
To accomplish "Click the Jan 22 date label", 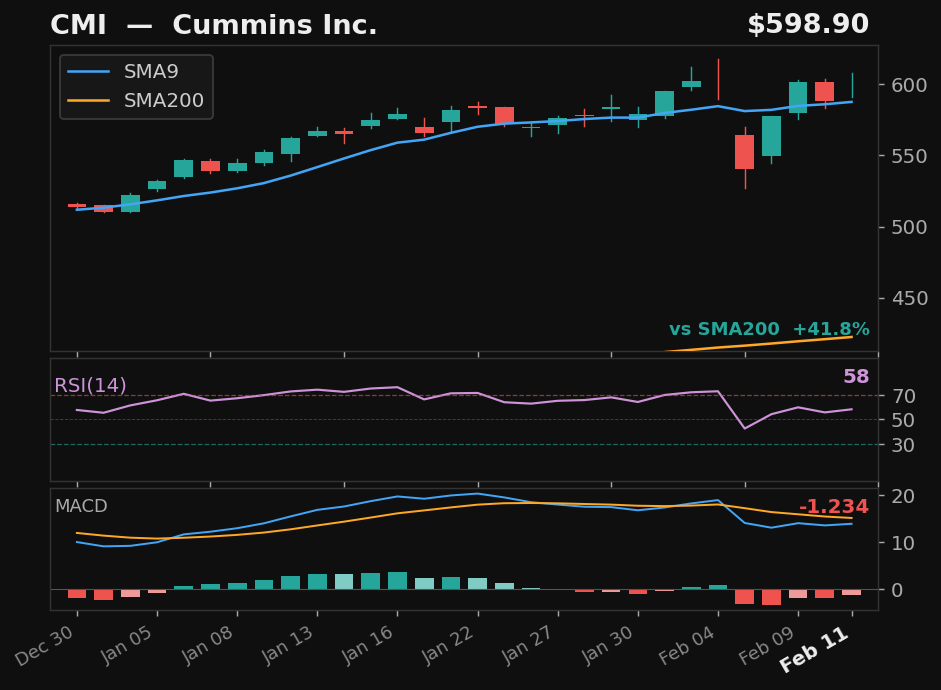I will click(448, 644).
